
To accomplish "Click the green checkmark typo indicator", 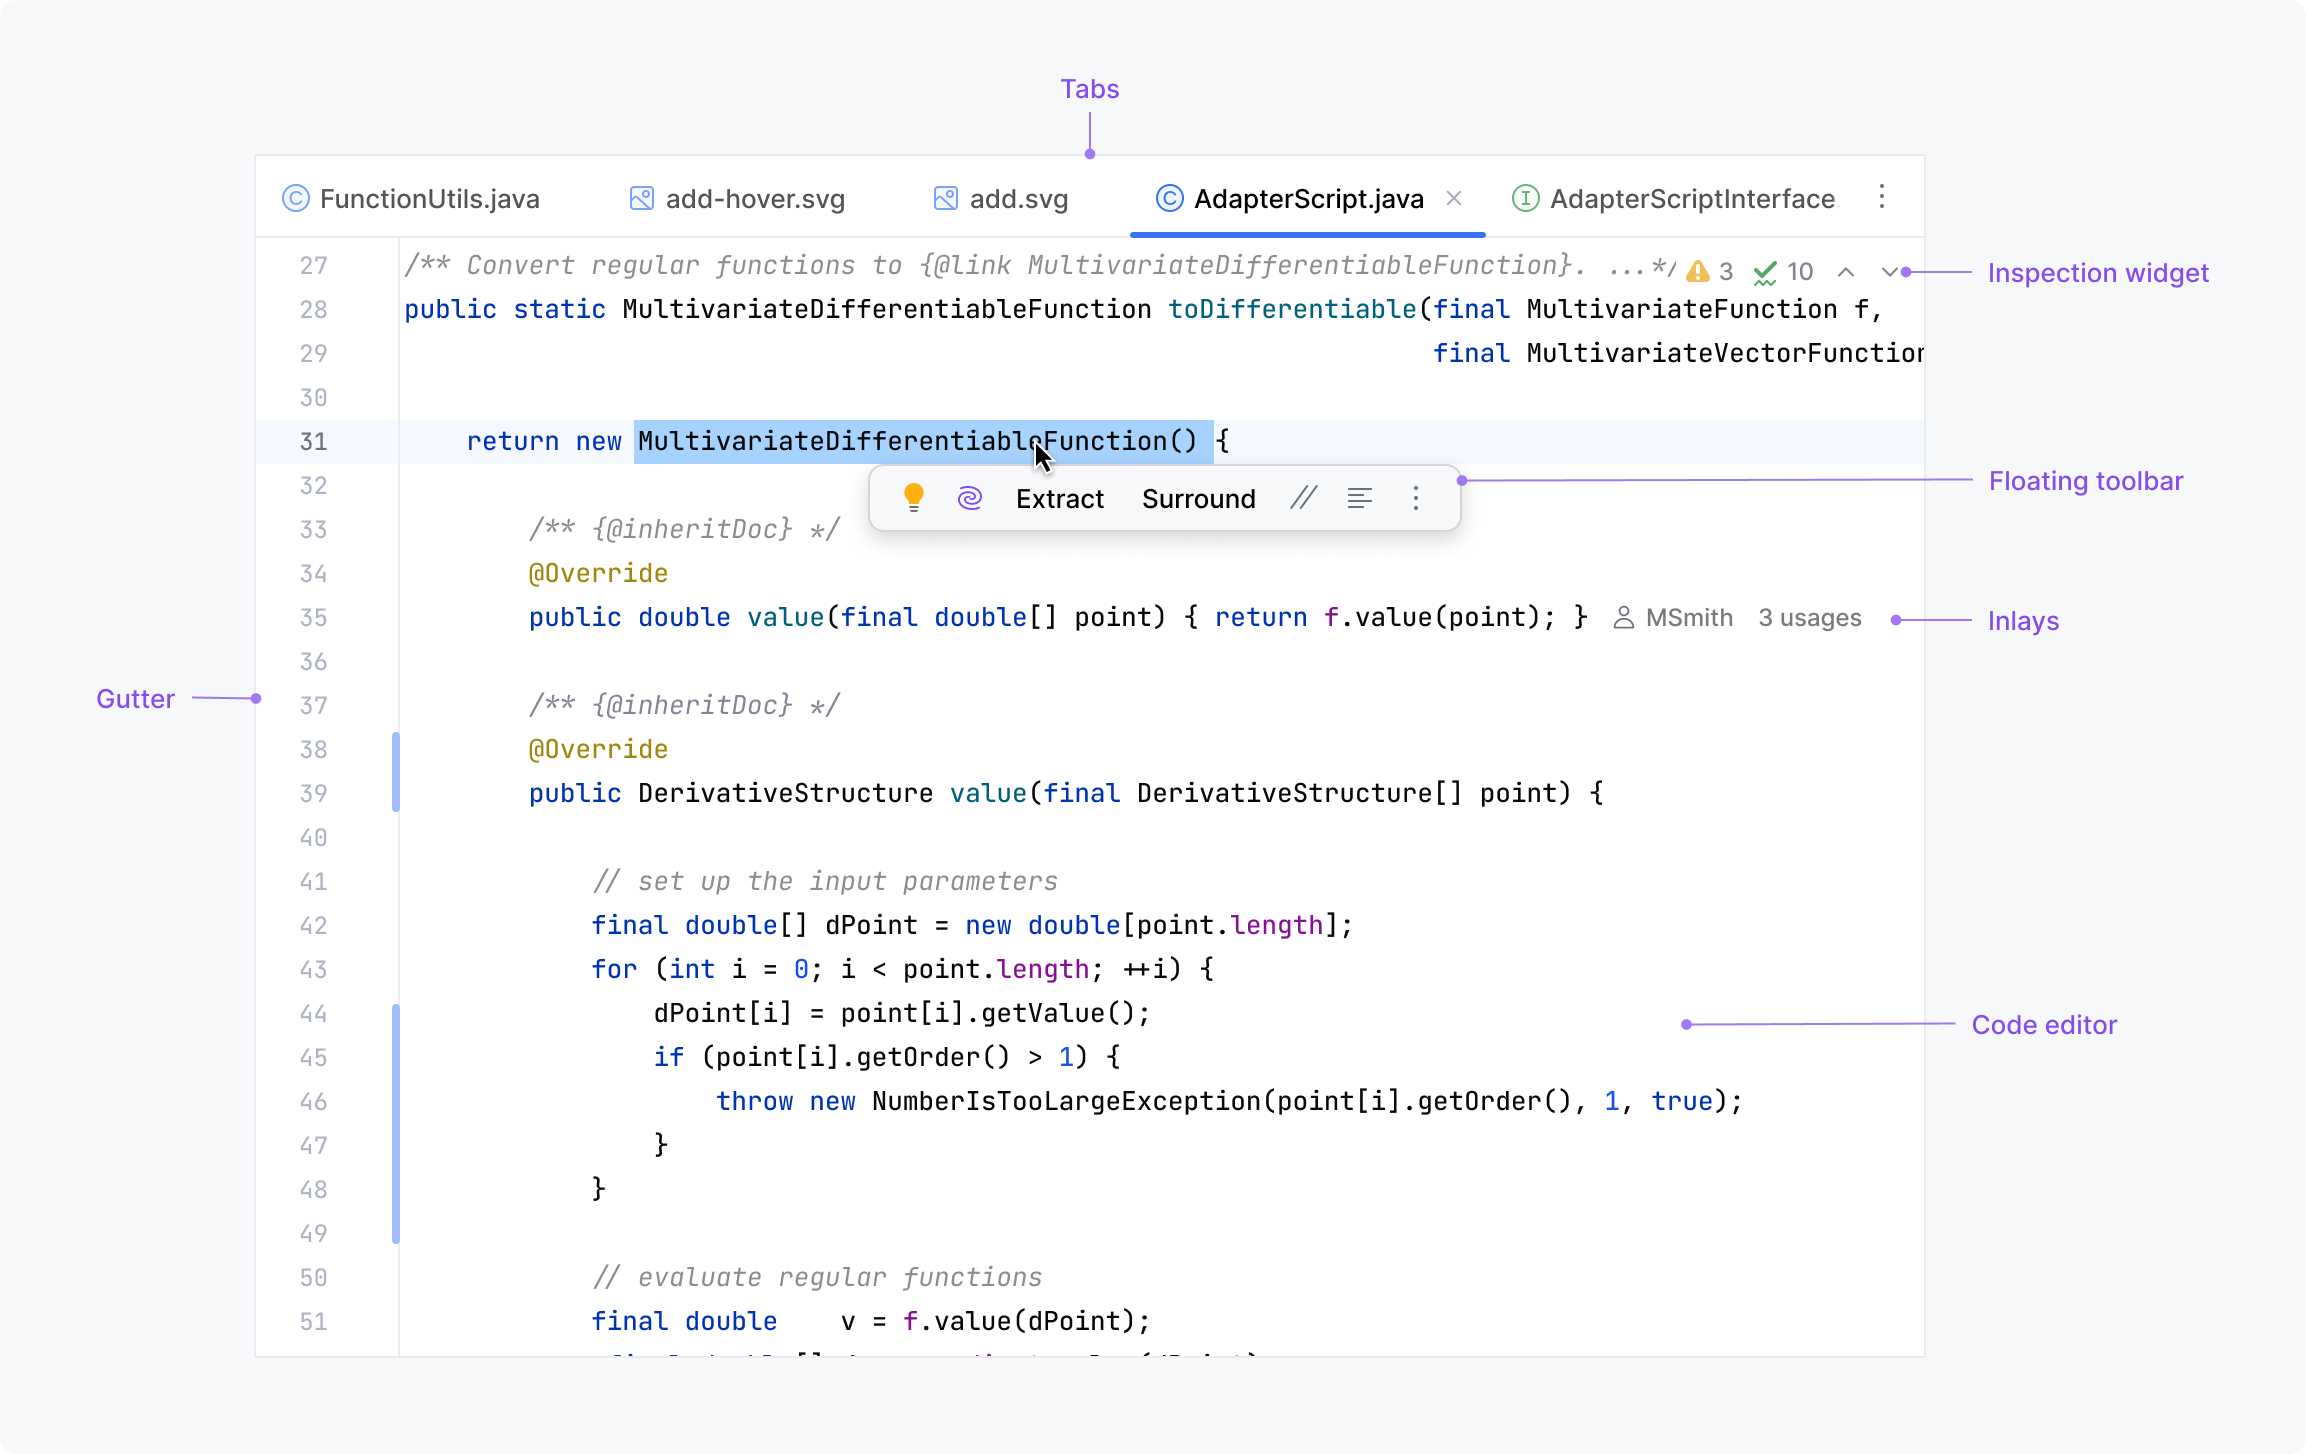I will click(1765, 272).
